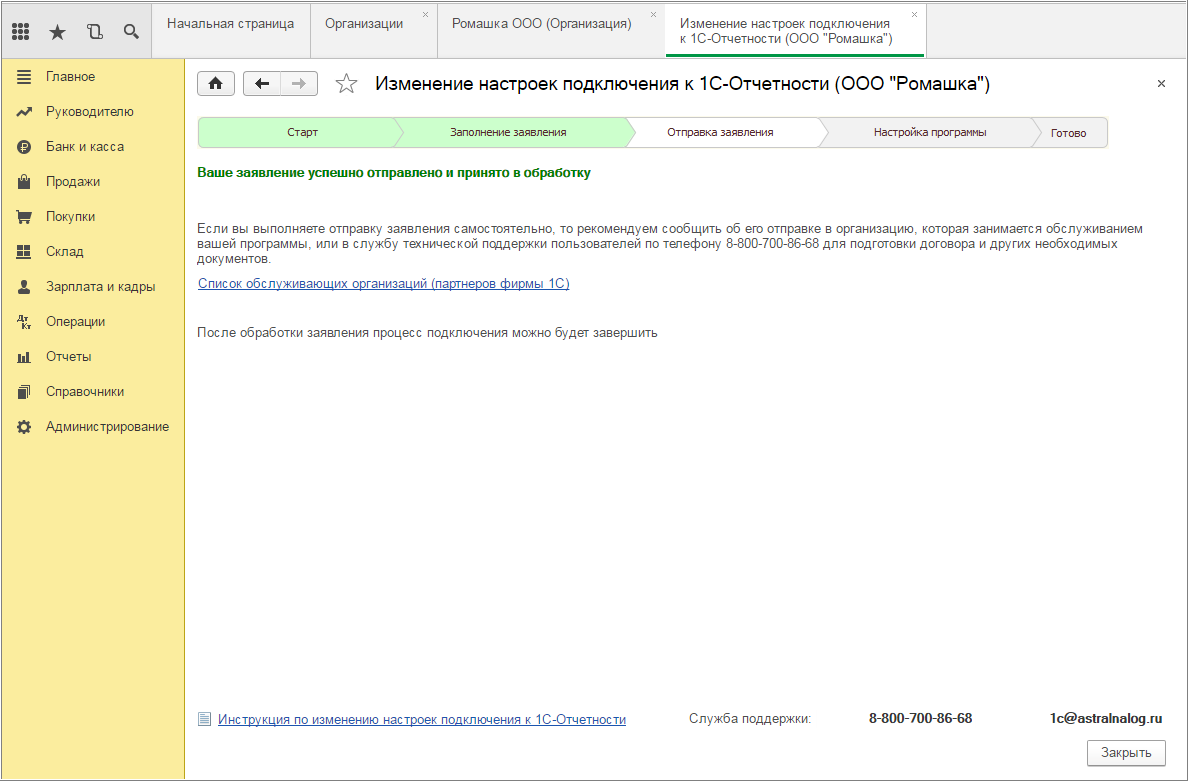
Task: Open instruction link for 1С-Отчетность settings
Action: coord(422,720)
